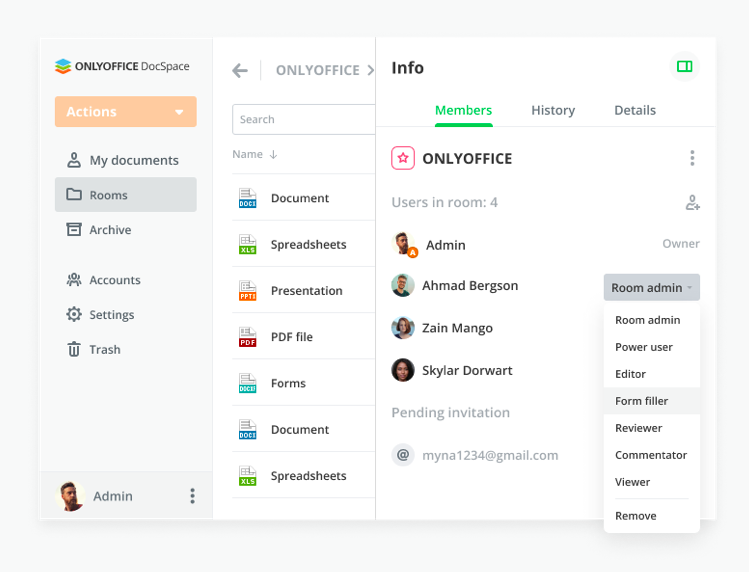Select Rooms in the sidebar
Image resolution: width=749 pixels, height=572 pixels.
pos(126,194)
